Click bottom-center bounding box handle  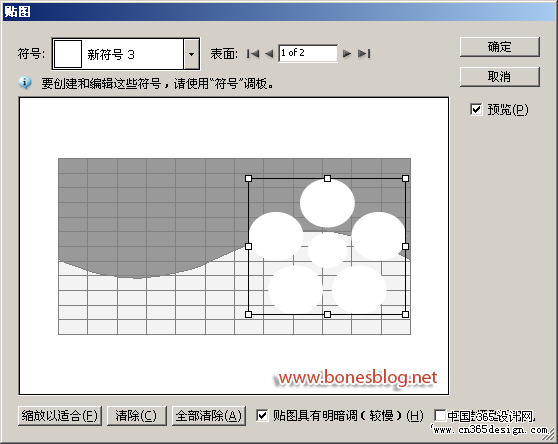[327, 314]
